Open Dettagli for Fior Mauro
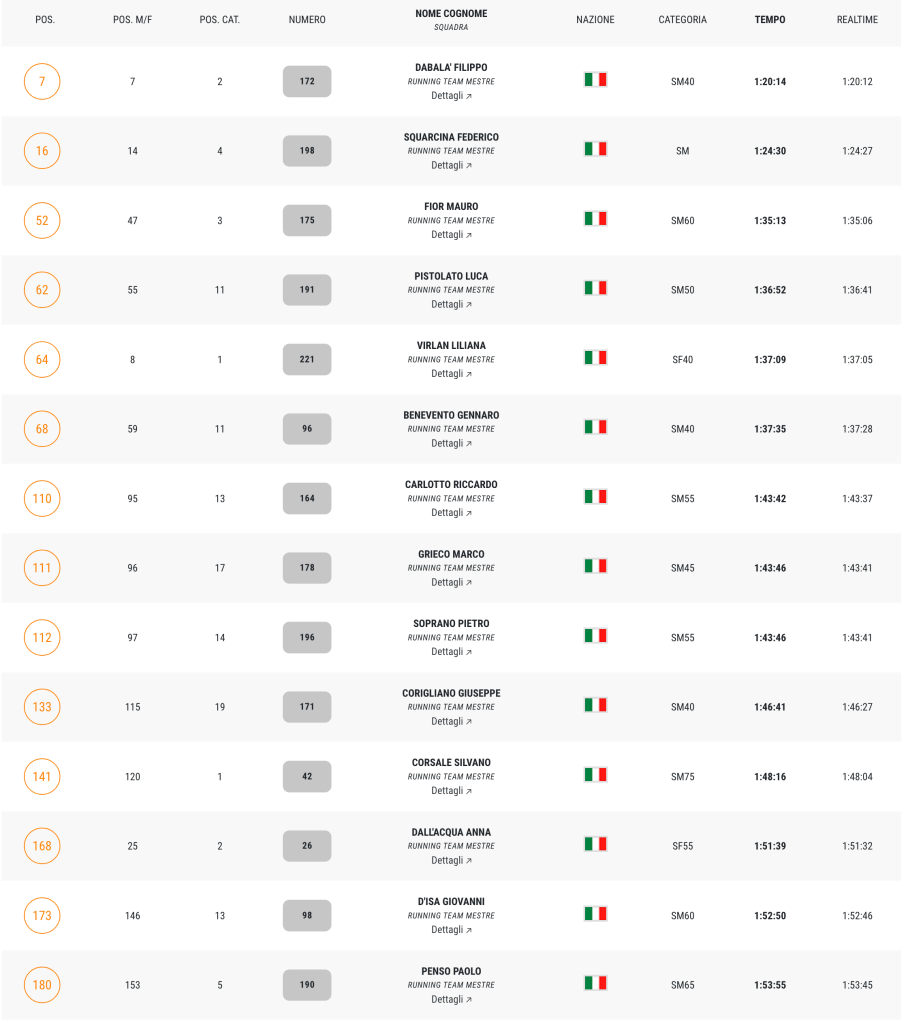The width and height of the screenshot is (906, 1023). click(451, 235)
